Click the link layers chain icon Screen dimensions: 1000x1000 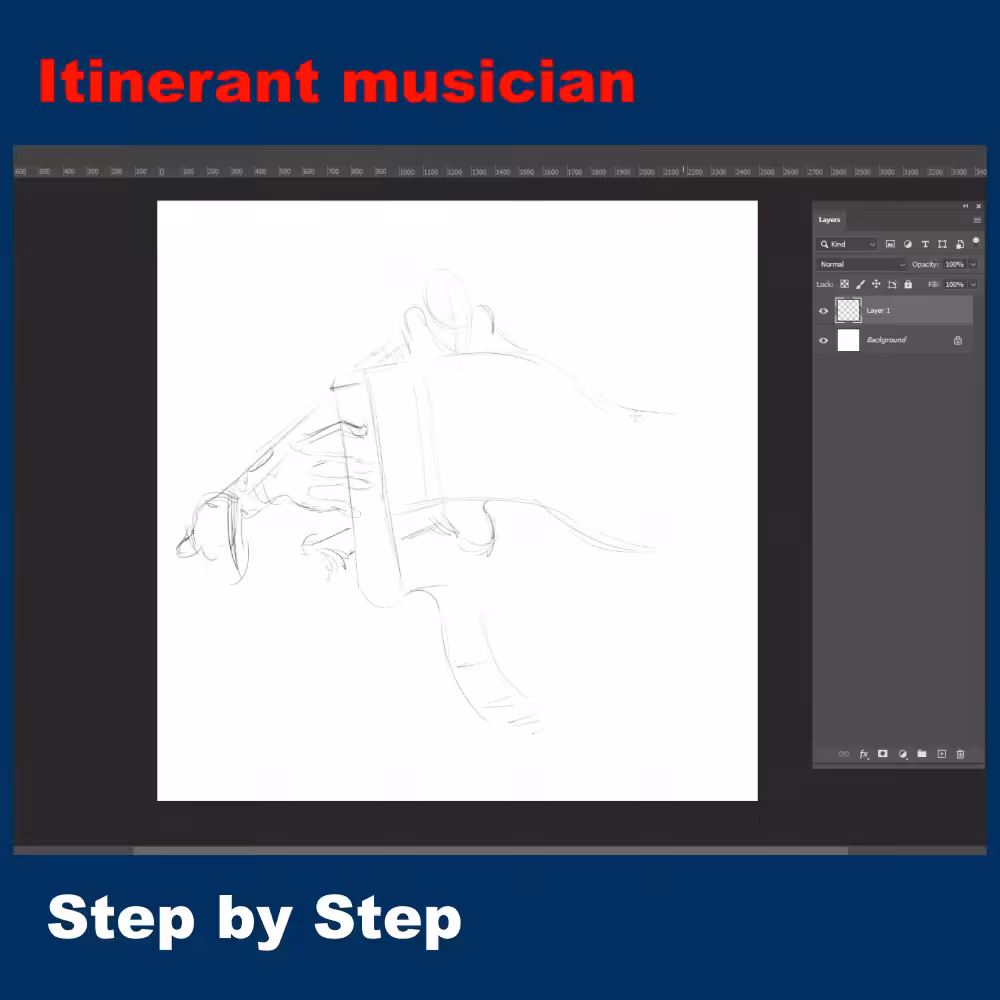point(844,754)
